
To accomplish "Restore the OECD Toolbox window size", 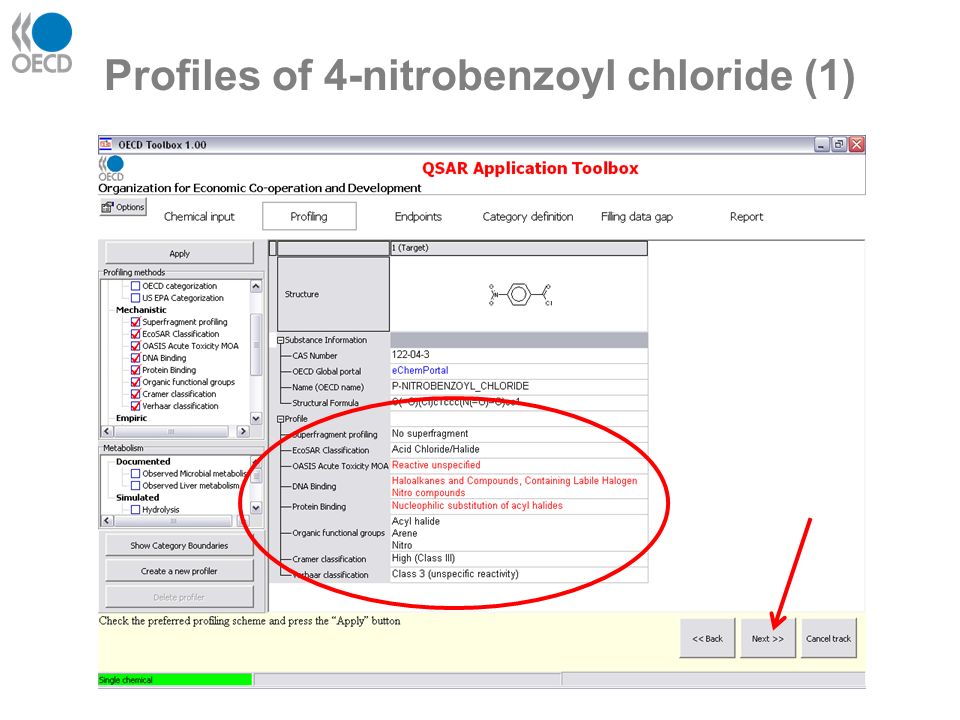I will point(839,144).
